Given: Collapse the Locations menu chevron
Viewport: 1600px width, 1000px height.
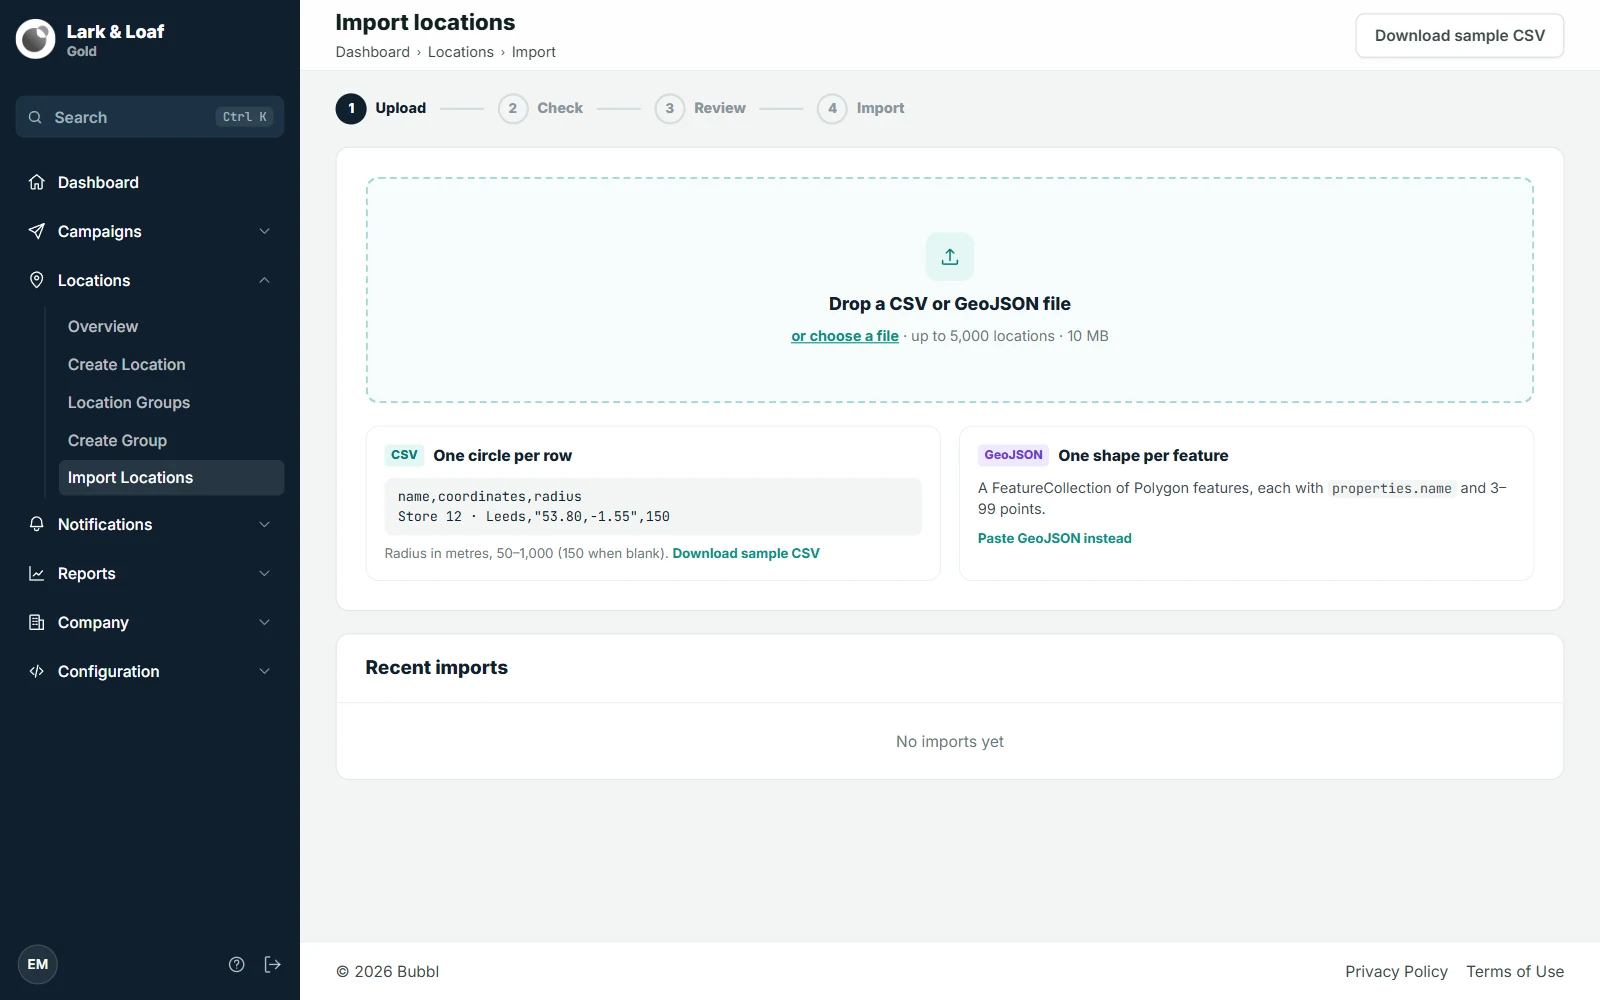Looking at the screenshot, I should [x=265, y=280].
